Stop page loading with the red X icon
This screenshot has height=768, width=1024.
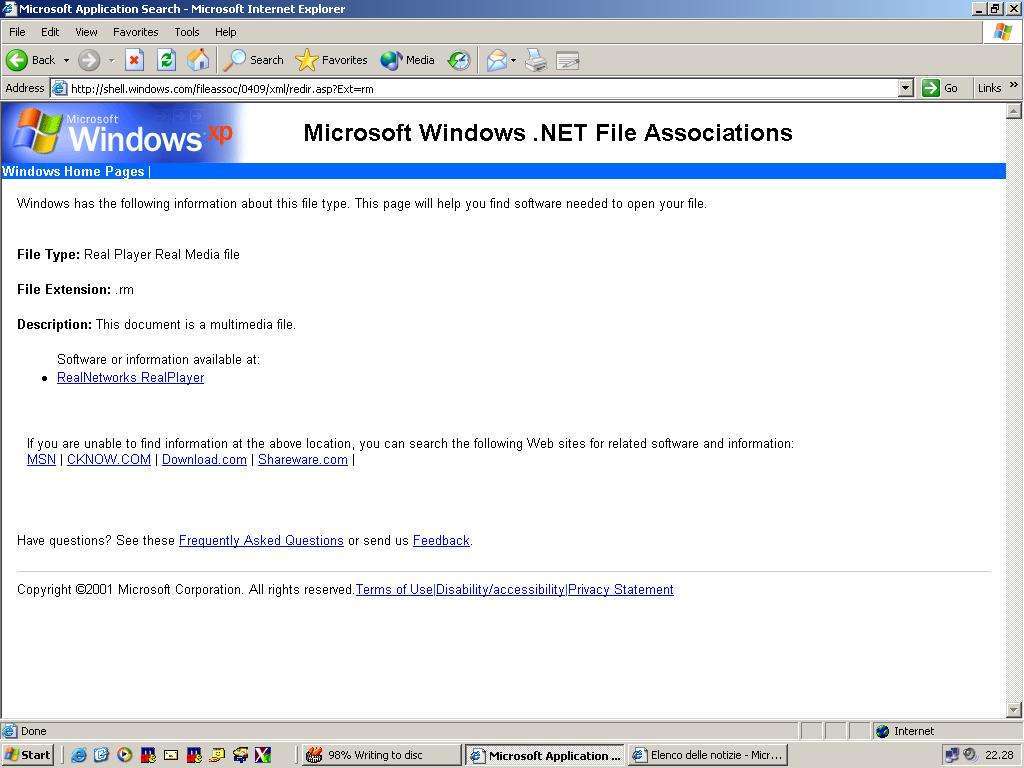134,60
